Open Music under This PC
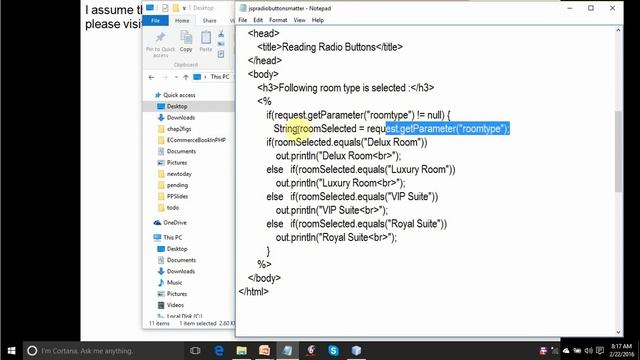 tap(174, 282)
